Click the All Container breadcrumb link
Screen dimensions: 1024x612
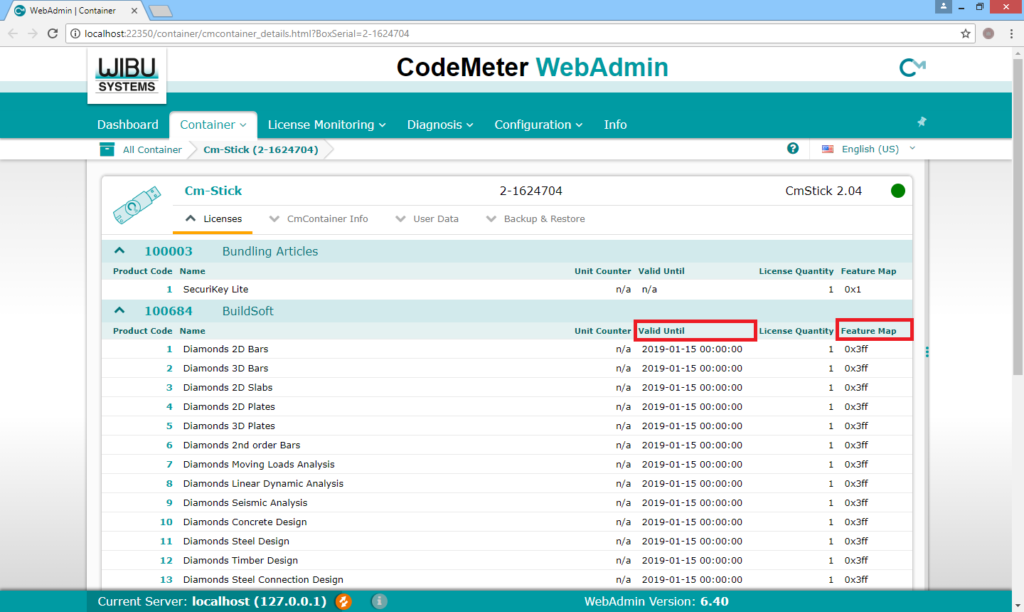tap(155, 148)
